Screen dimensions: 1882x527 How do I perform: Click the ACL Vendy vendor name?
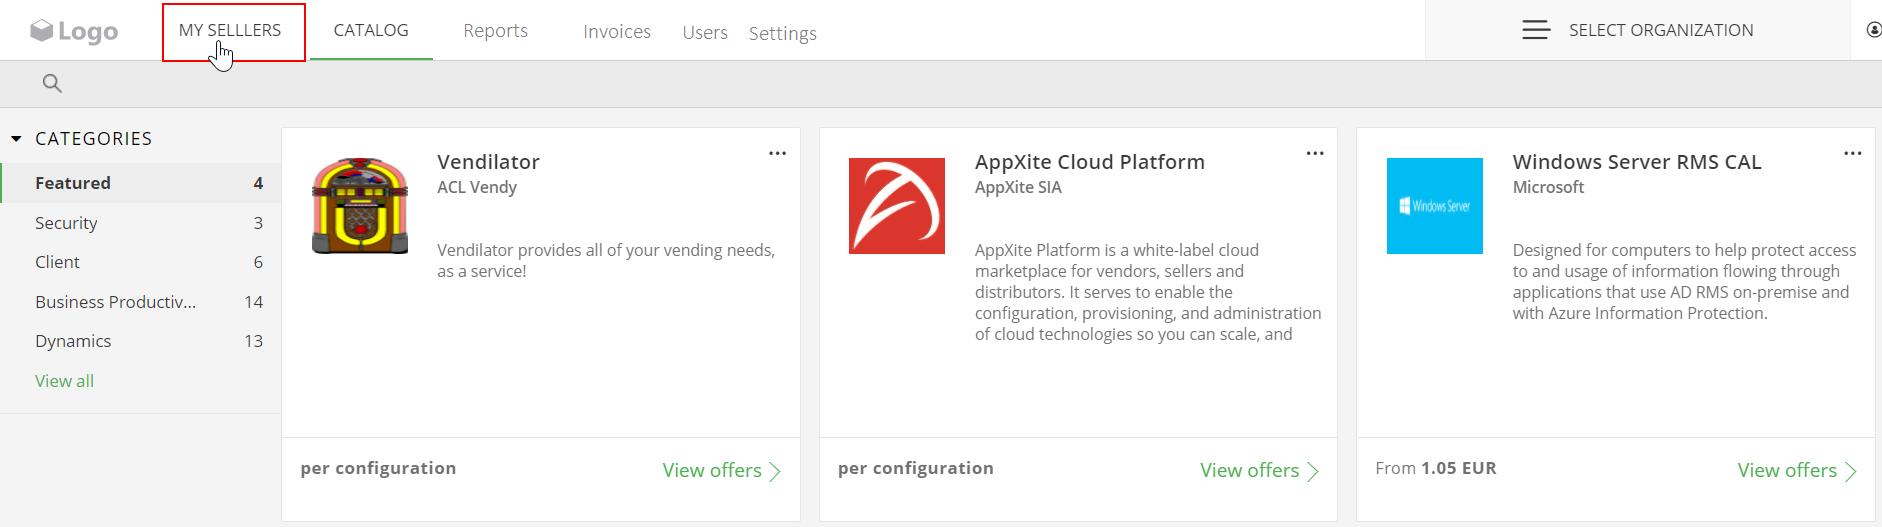[x=477, y=187]
